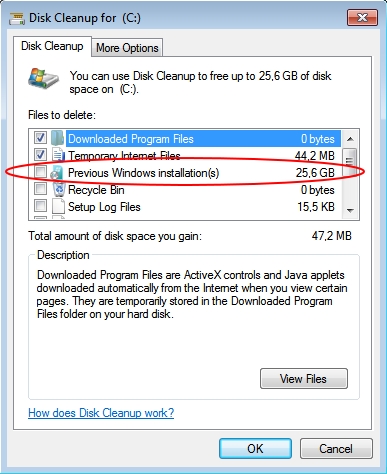Click the Setup Log Files page icon

point(58,206)
